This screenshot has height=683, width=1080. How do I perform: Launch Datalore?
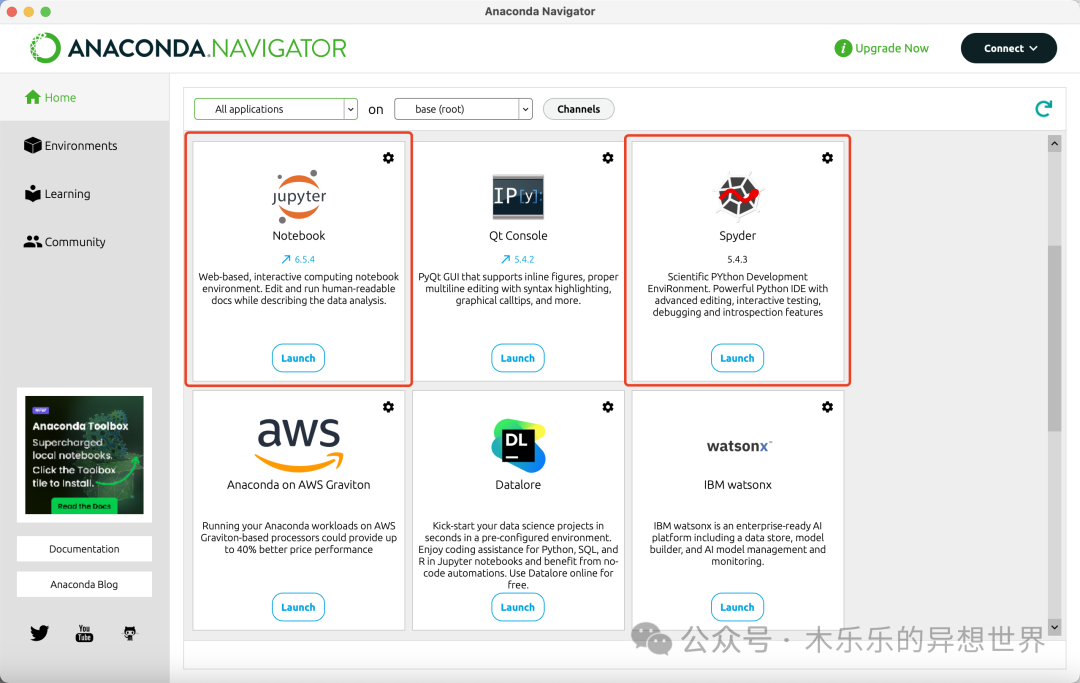518,607
